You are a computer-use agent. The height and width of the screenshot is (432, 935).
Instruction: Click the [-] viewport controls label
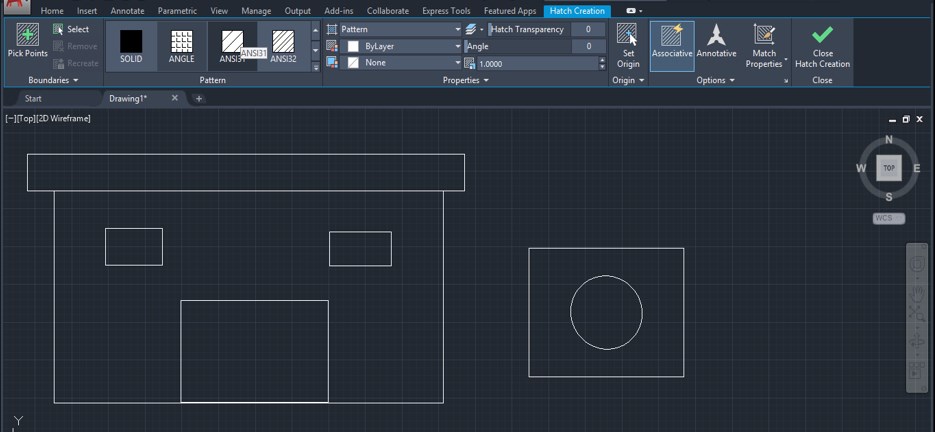(x=10, y=119)
